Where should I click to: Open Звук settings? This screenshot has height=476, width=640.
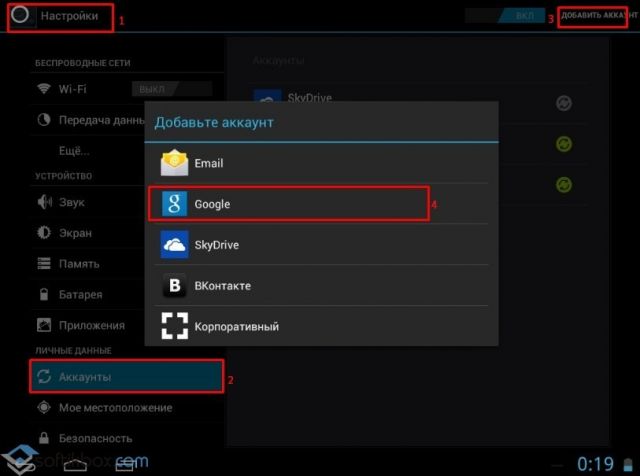[x=88, y=202]
